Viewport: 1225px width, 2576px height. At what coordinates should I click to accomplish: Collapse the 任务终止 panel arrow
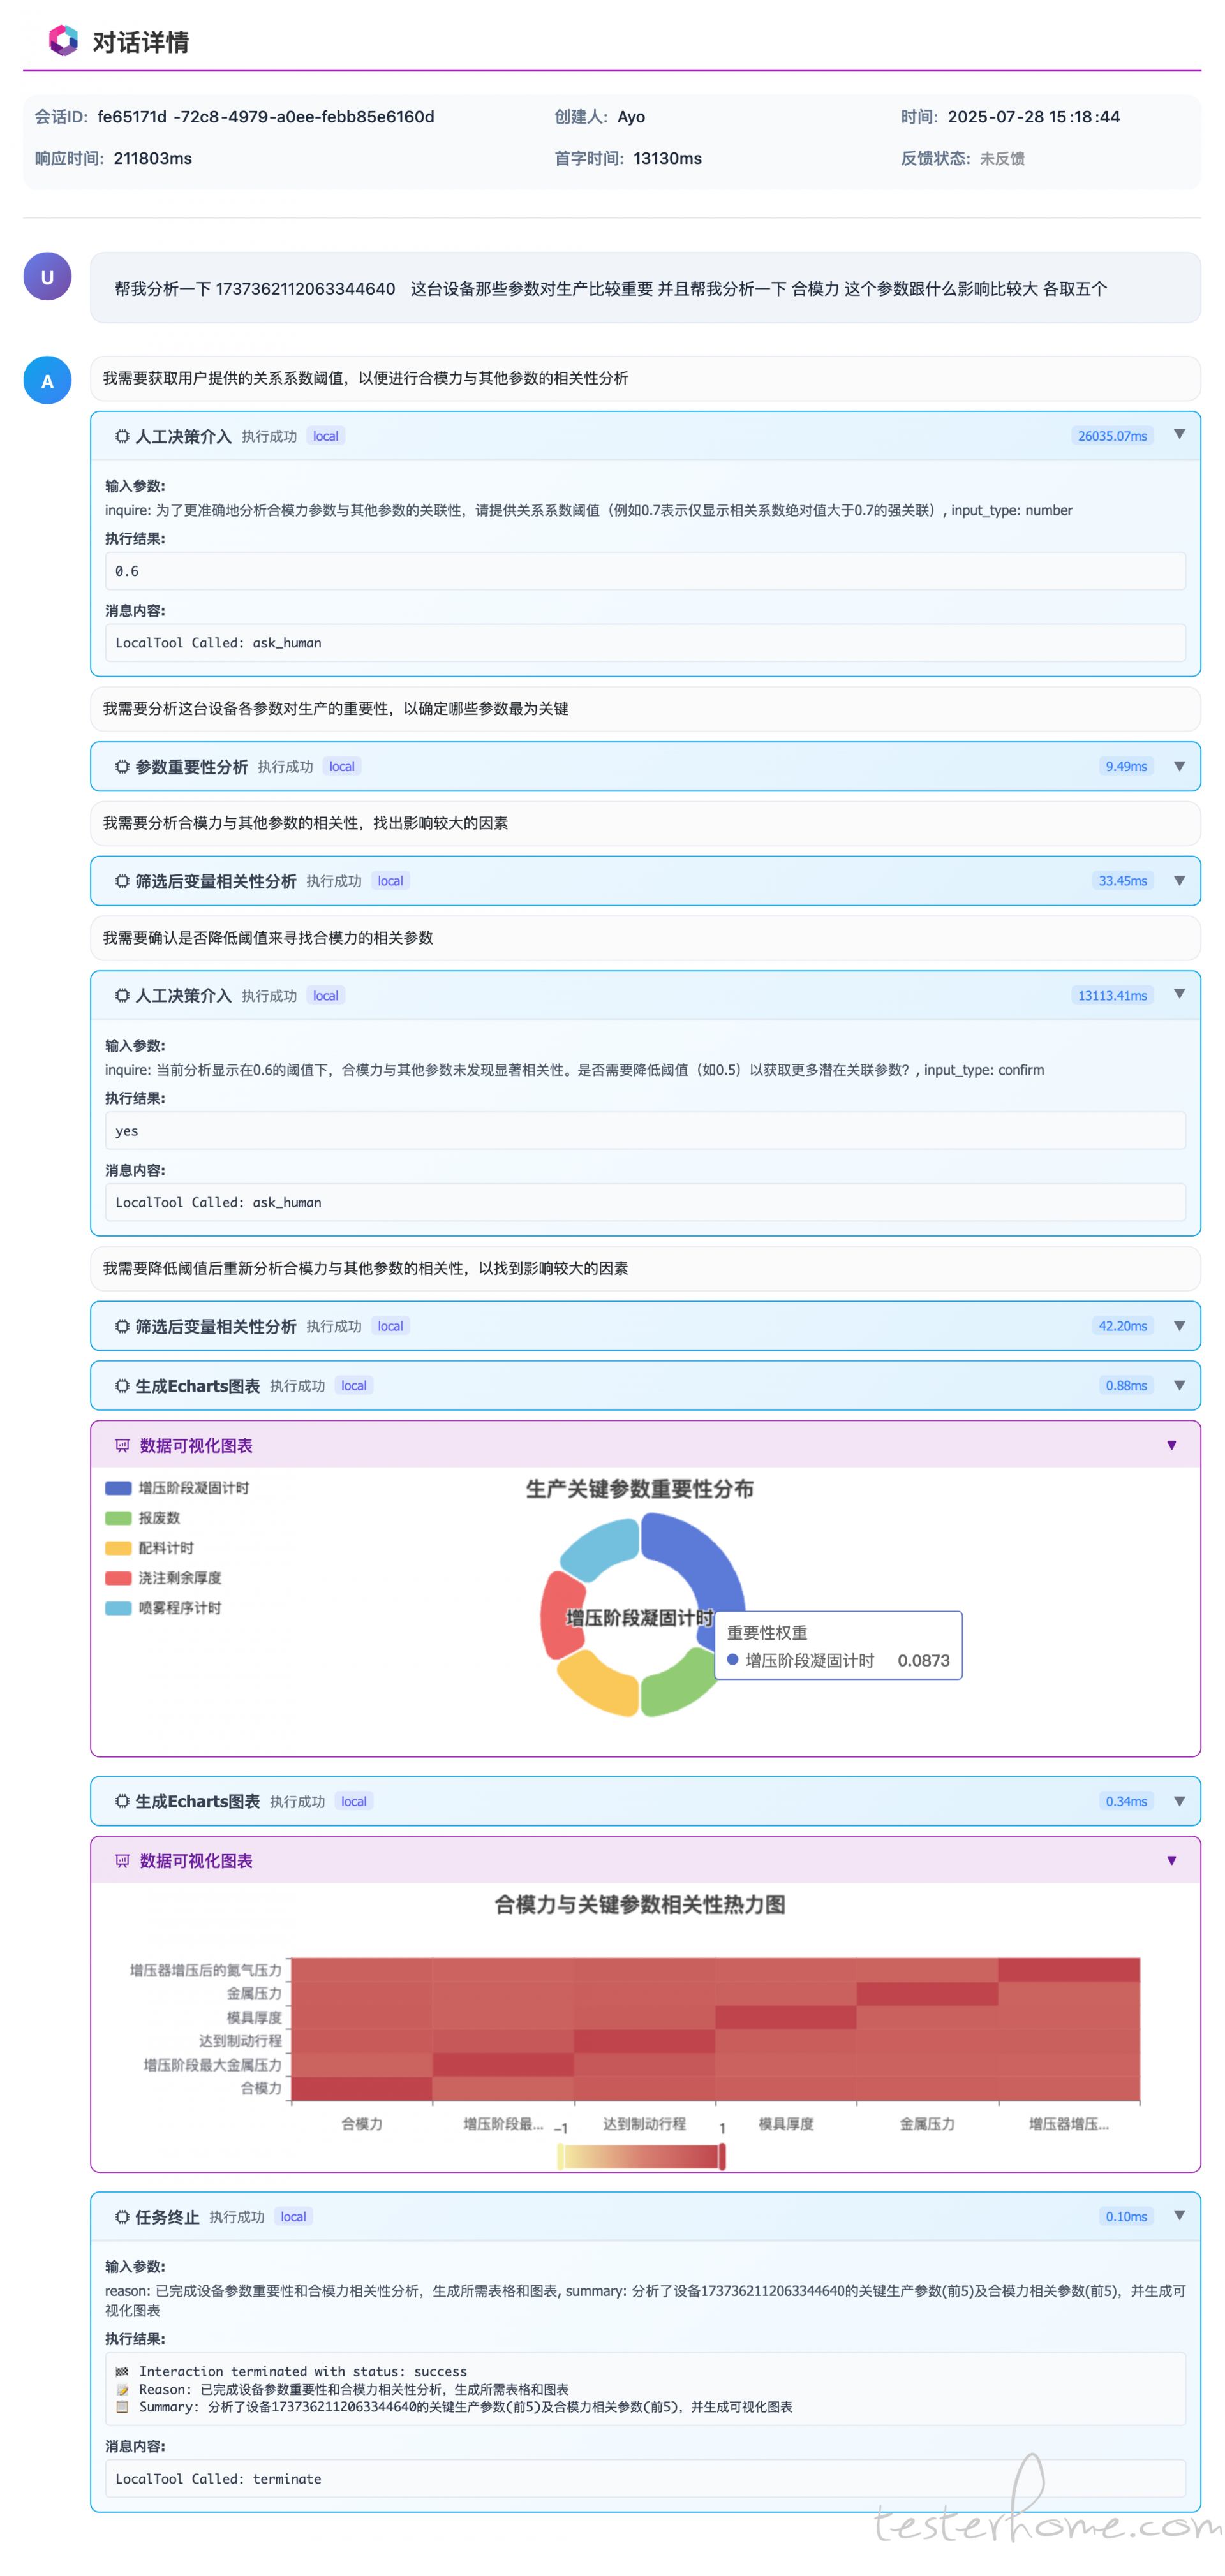1179,2216
